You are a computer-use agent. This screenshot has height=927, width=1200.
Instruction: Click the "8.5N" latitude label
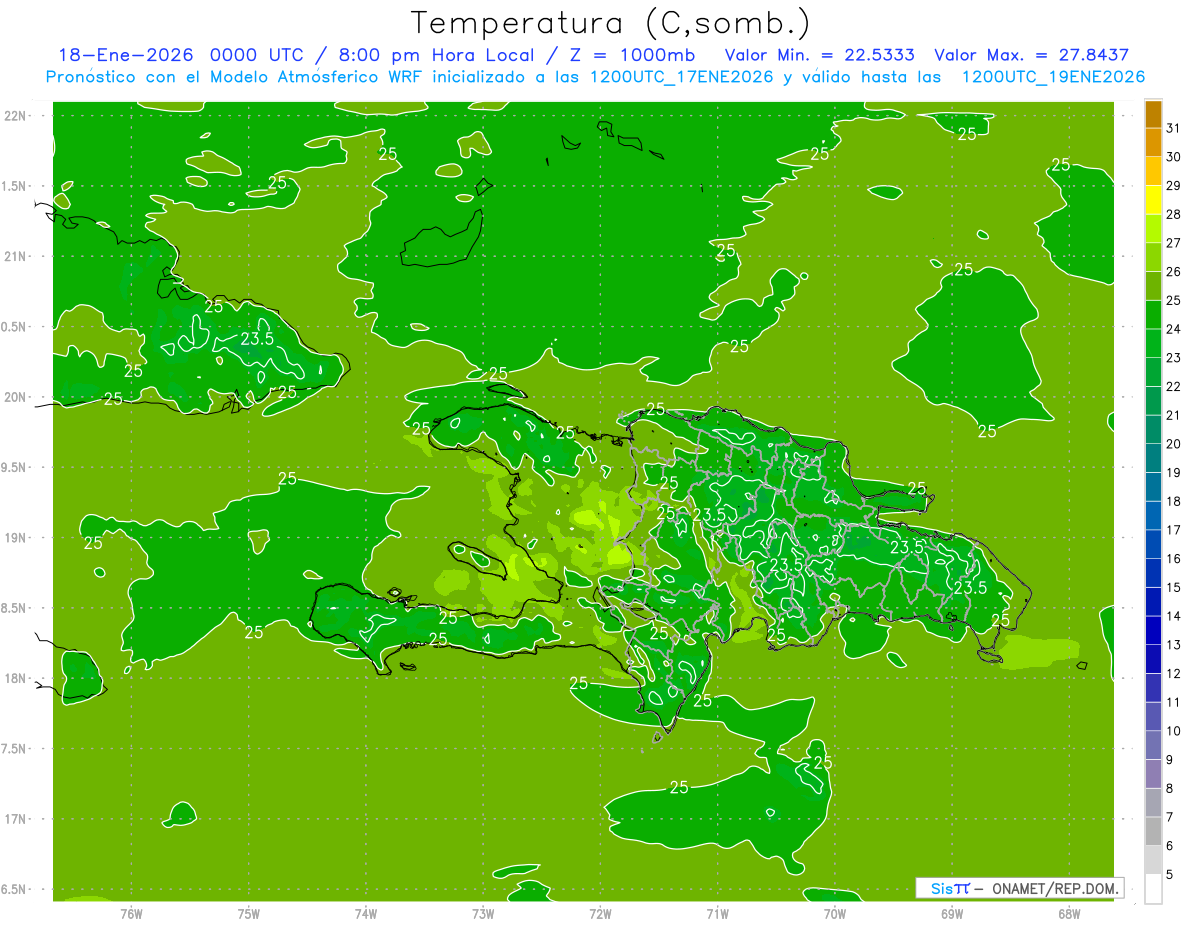(x=14, y=608)
